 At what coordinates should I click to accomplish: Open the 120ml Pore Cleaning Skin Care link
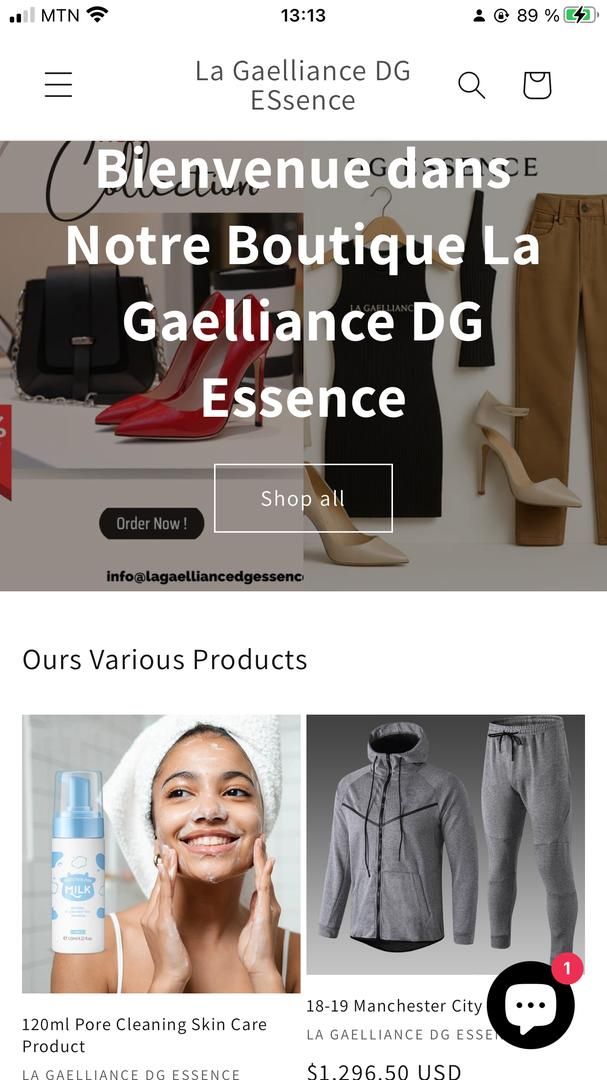click(x=144, y=1035)
